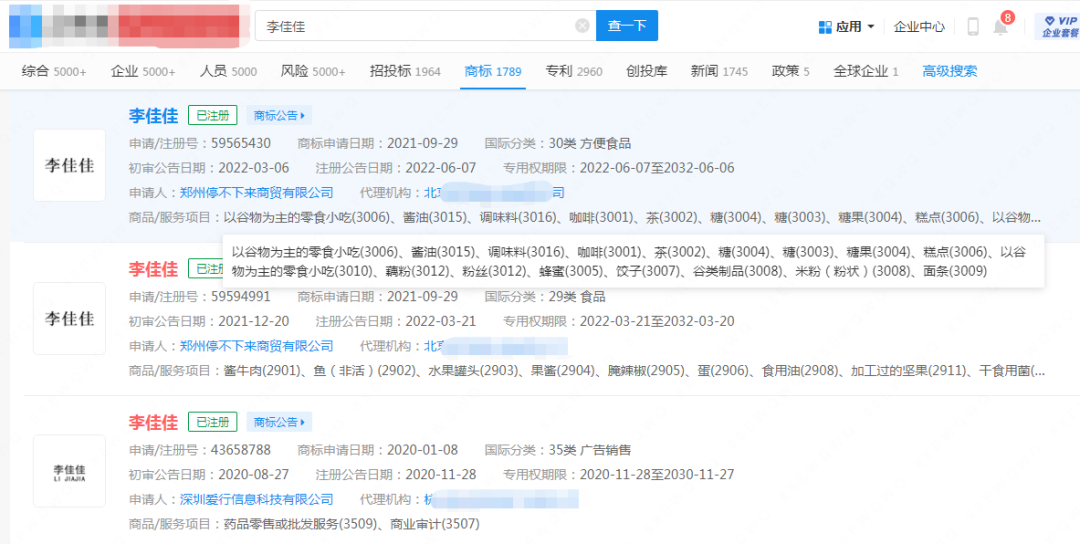Select the 商标 tab
Viewport: 1080px width, 544px height.
[493, 71]
